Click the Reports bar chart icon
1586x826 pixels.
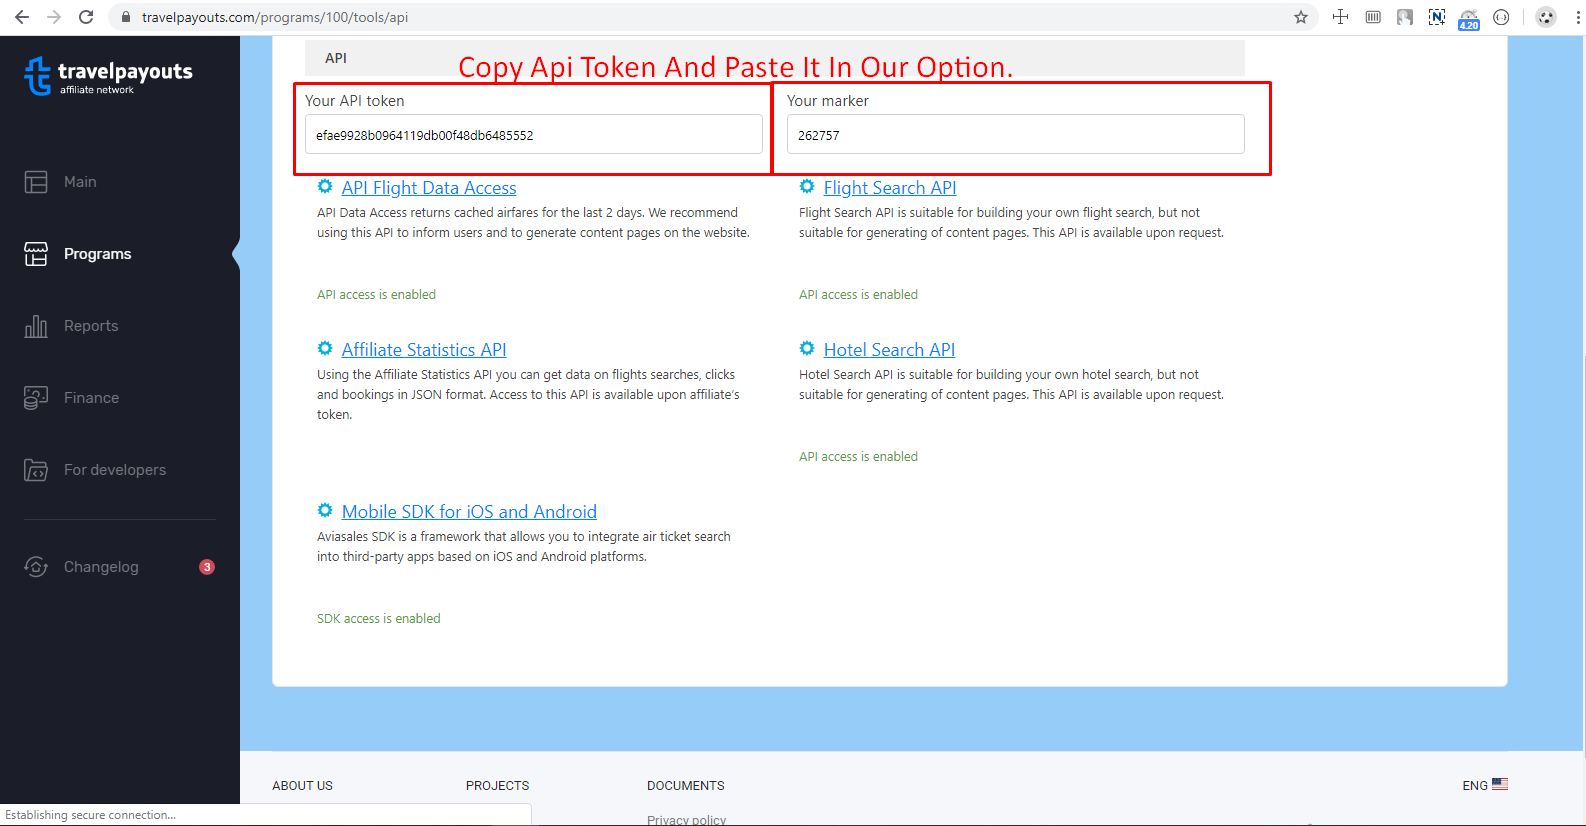(36, 326)
